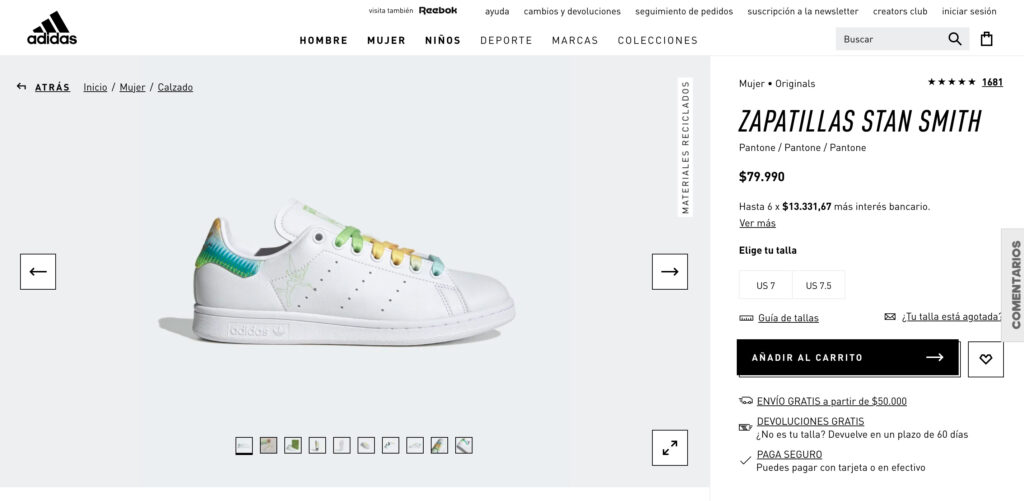The height and width of the screenshot is (501, 1024).
Task: Click into the Buscar search field
Action: (x=891, y=39)
